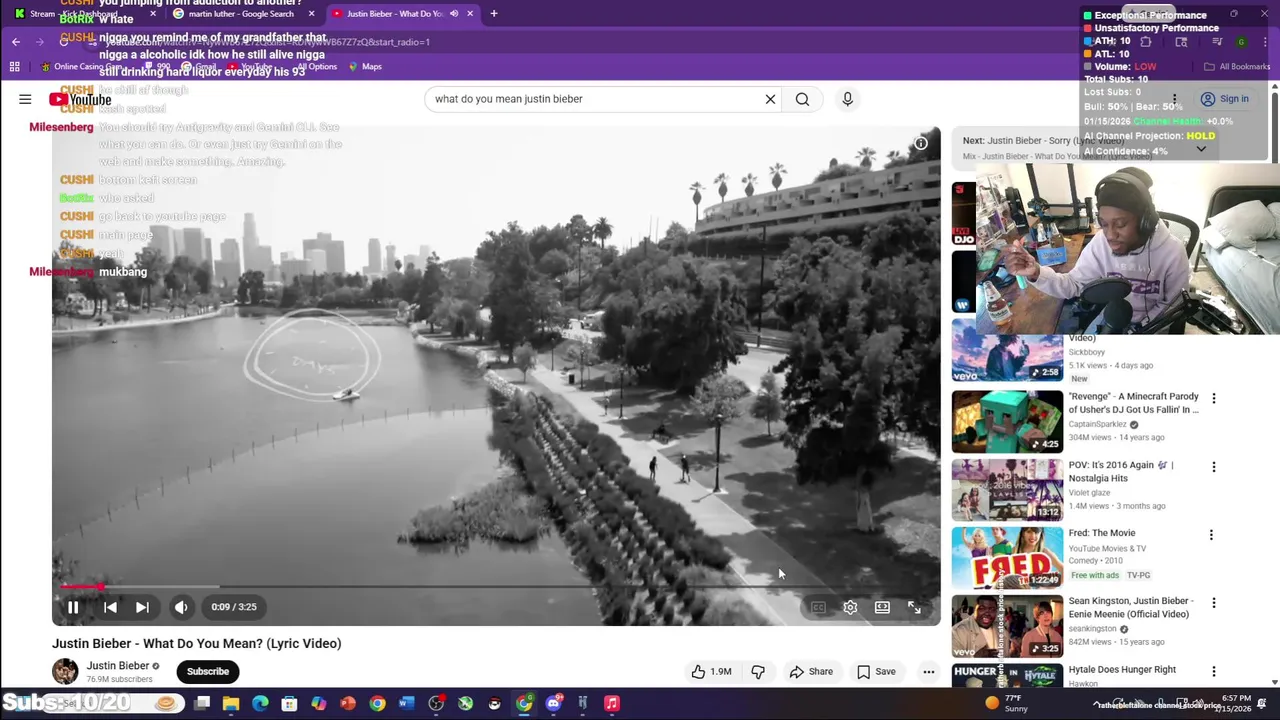Viewport: 1280px width, 720px height.
Task: Switch to theater mode view
Action: point(882,607)
